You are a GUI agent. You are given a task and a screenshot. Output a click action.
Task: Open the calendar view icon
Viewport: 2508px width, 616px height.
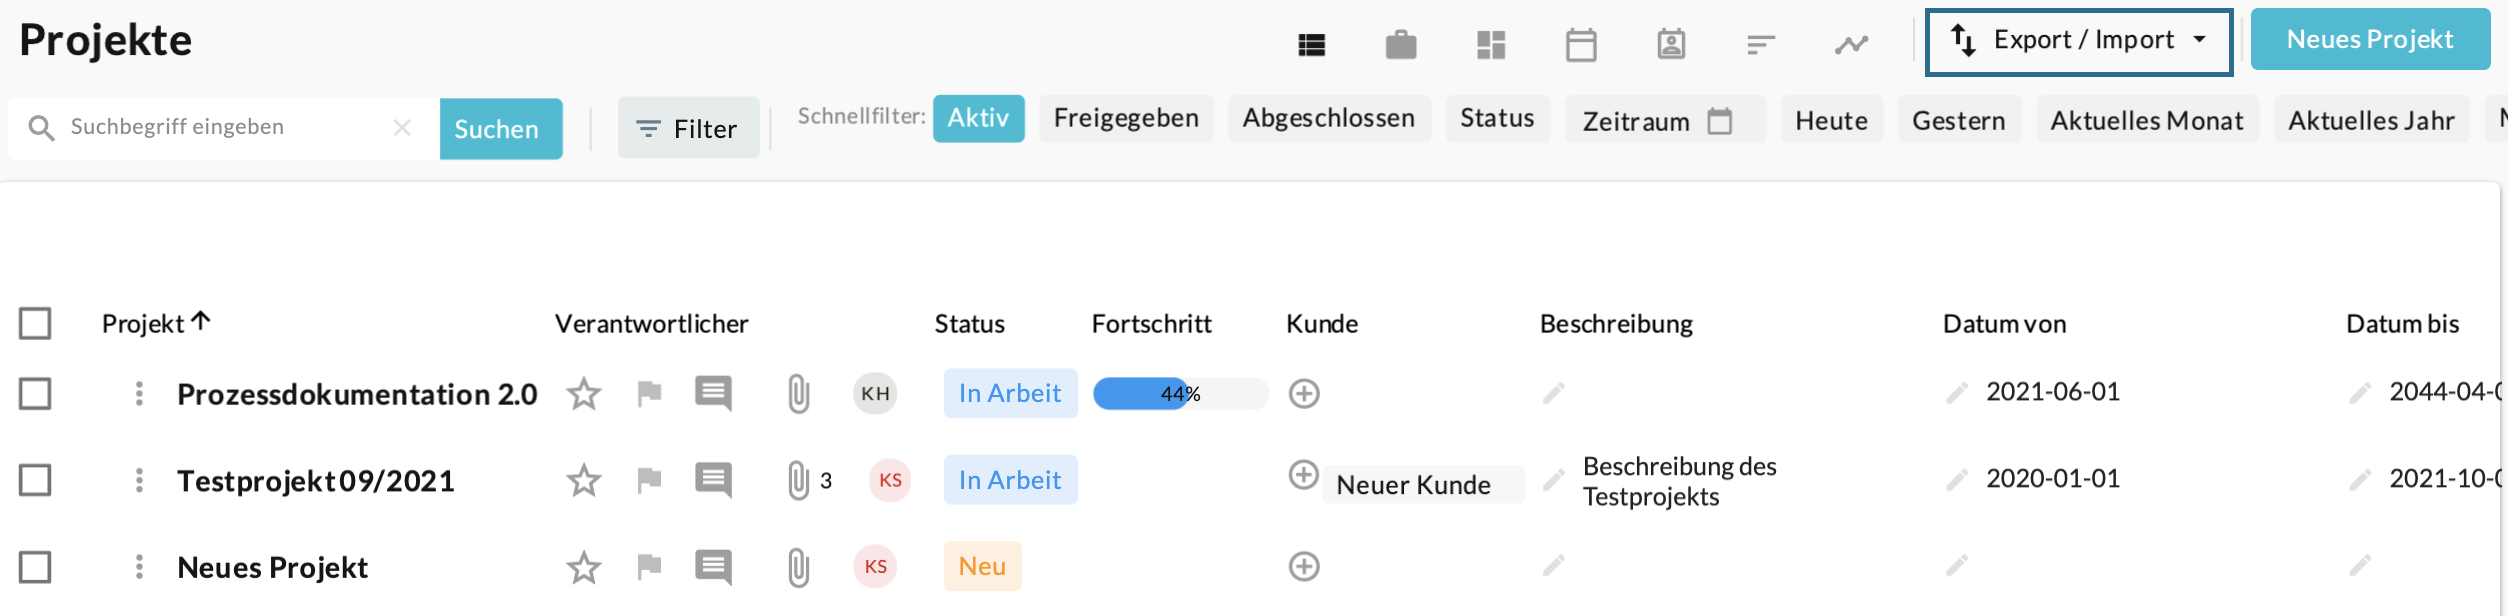pos(1581,45)
